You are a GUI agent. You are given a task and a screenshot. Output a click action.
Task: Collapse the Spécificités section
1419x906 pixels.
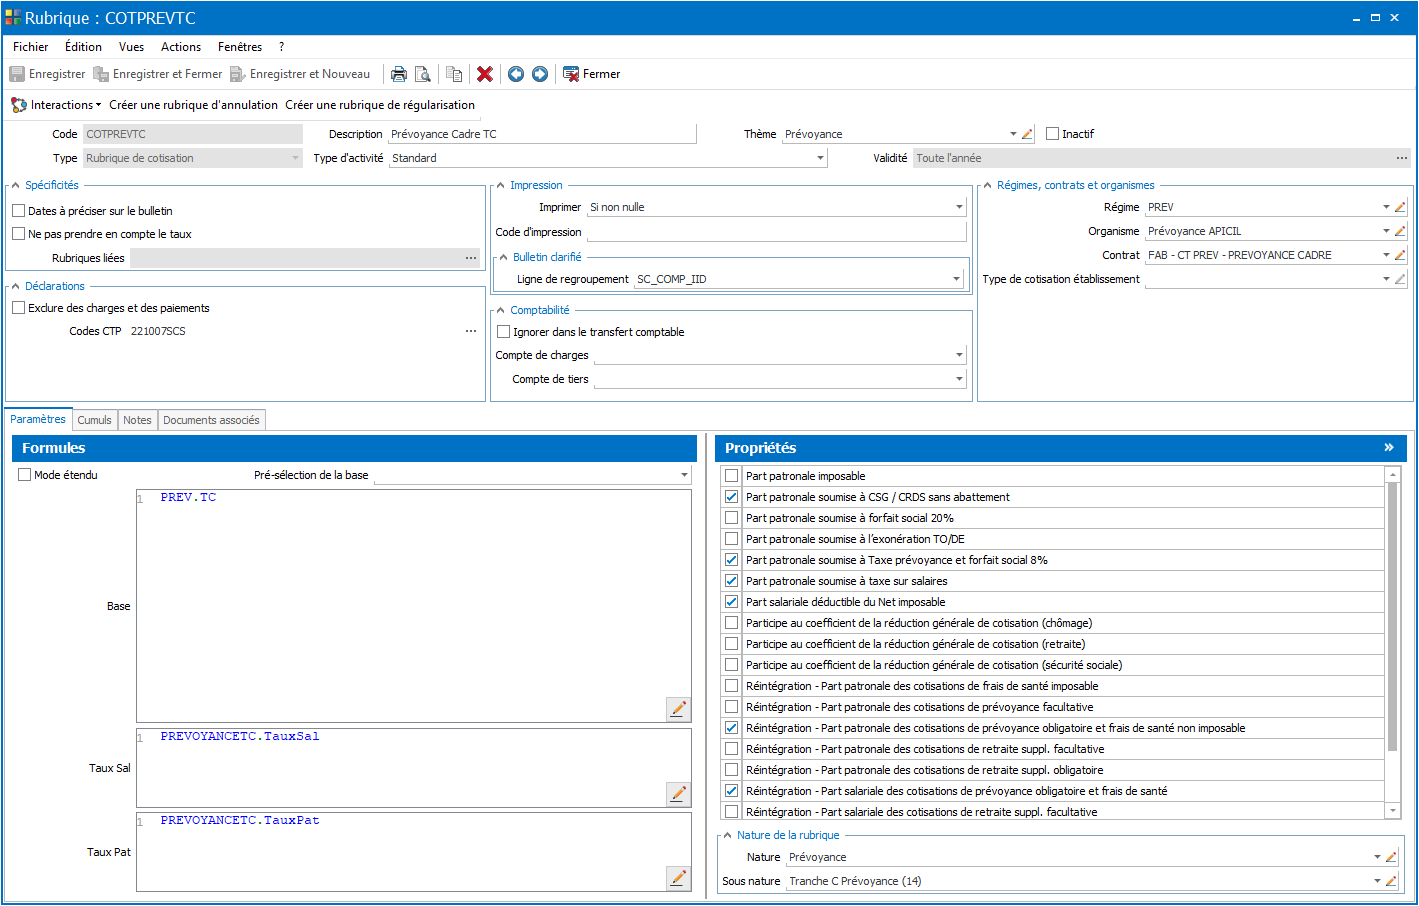(16, 185)
